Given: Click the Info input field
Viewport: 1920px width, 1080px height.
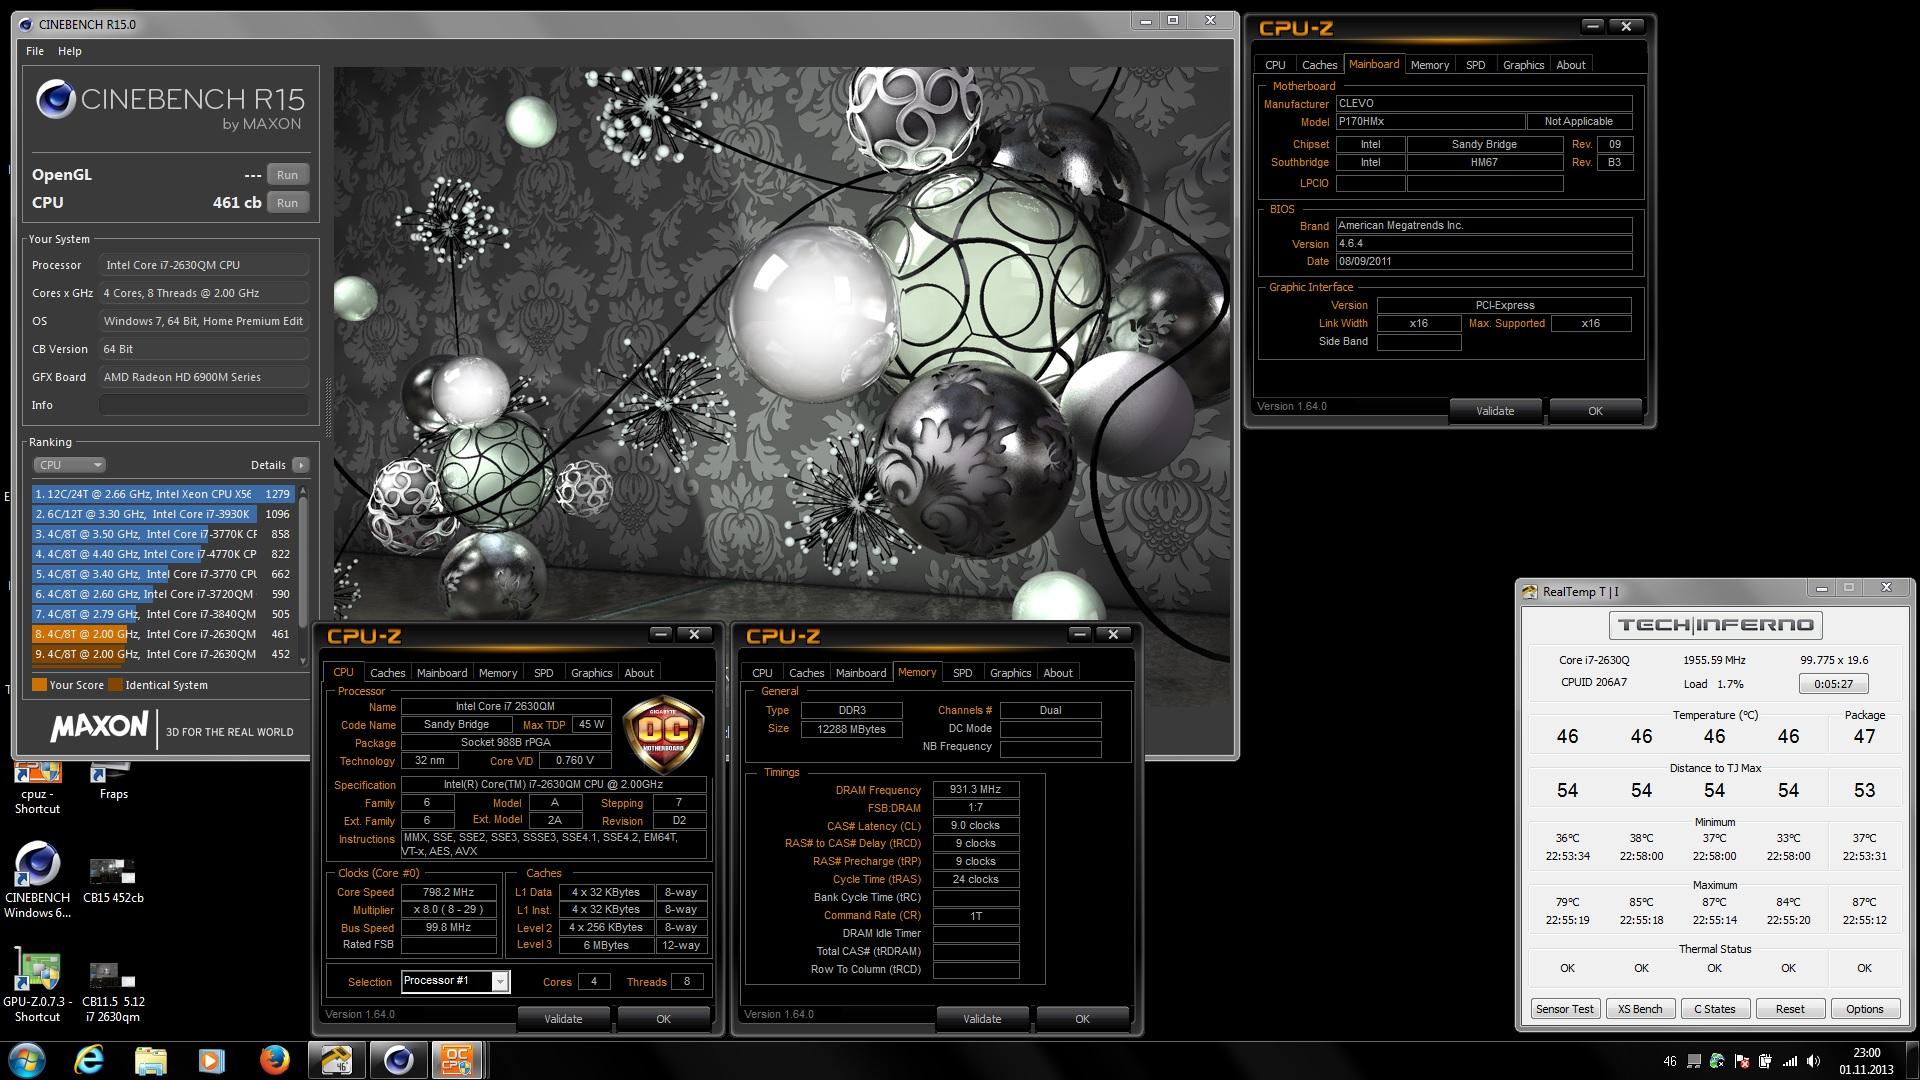Looking at the screenshot, I should [203, 405].
